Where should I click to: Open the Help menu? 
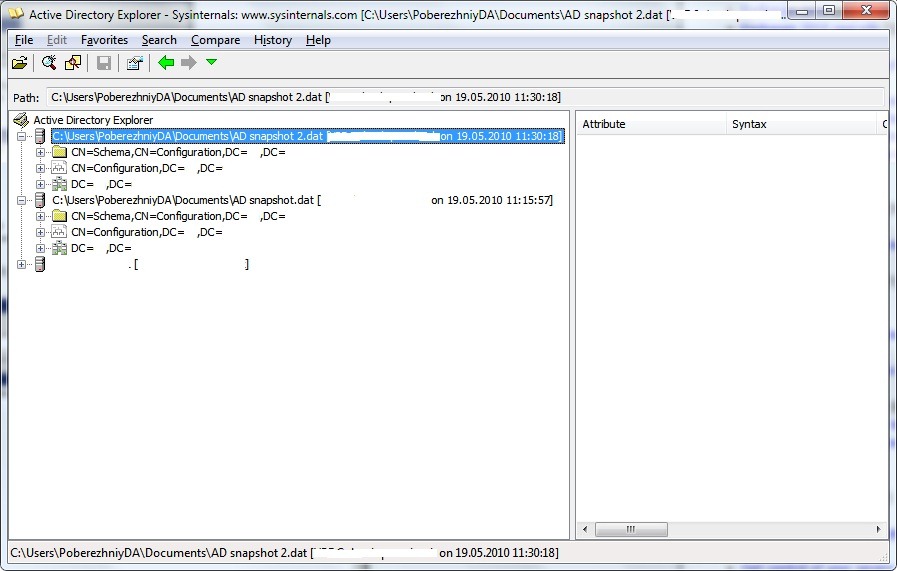[x=318, y=40]
